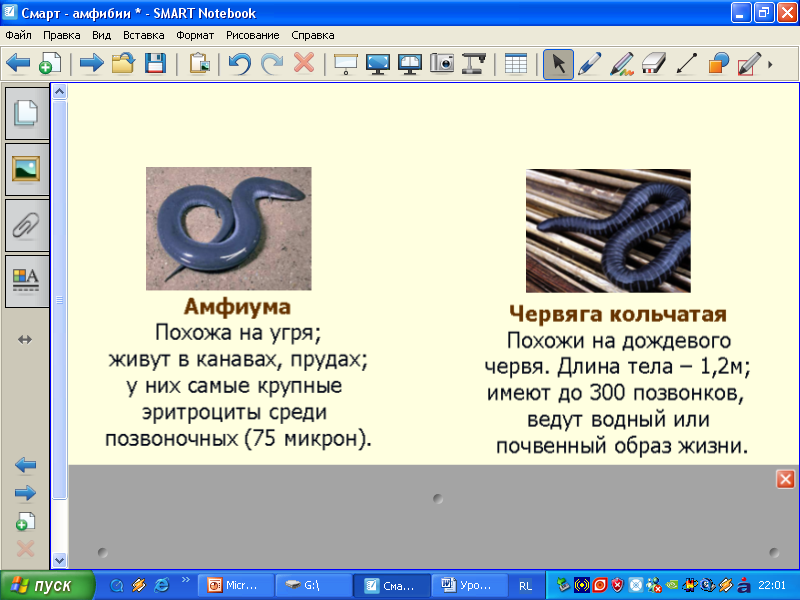Select the shape recognition pen tool
The width and height of the screenshot is (800, 600).
[x=749, y=64]
